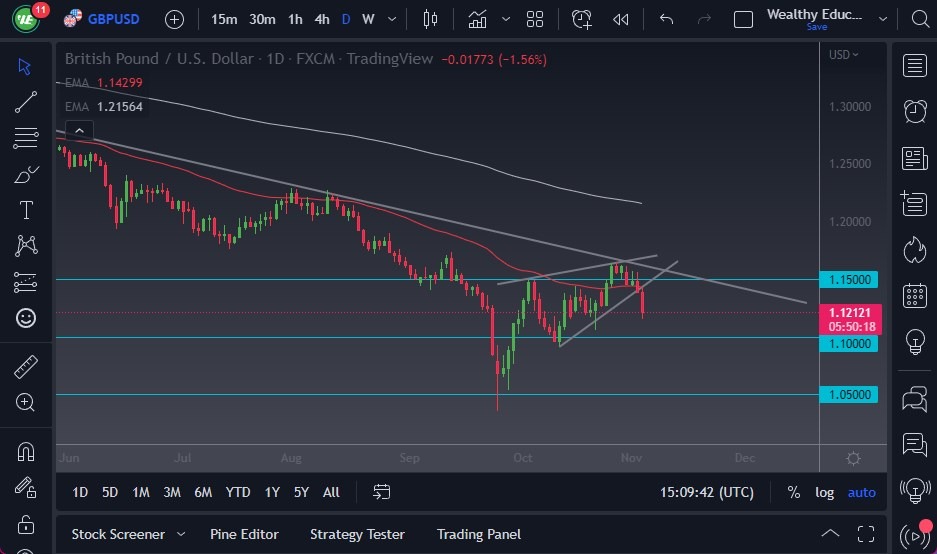Open the Ideas lightbulb icon
Viewport: 937px width, 554px height.
pos(914,342)
